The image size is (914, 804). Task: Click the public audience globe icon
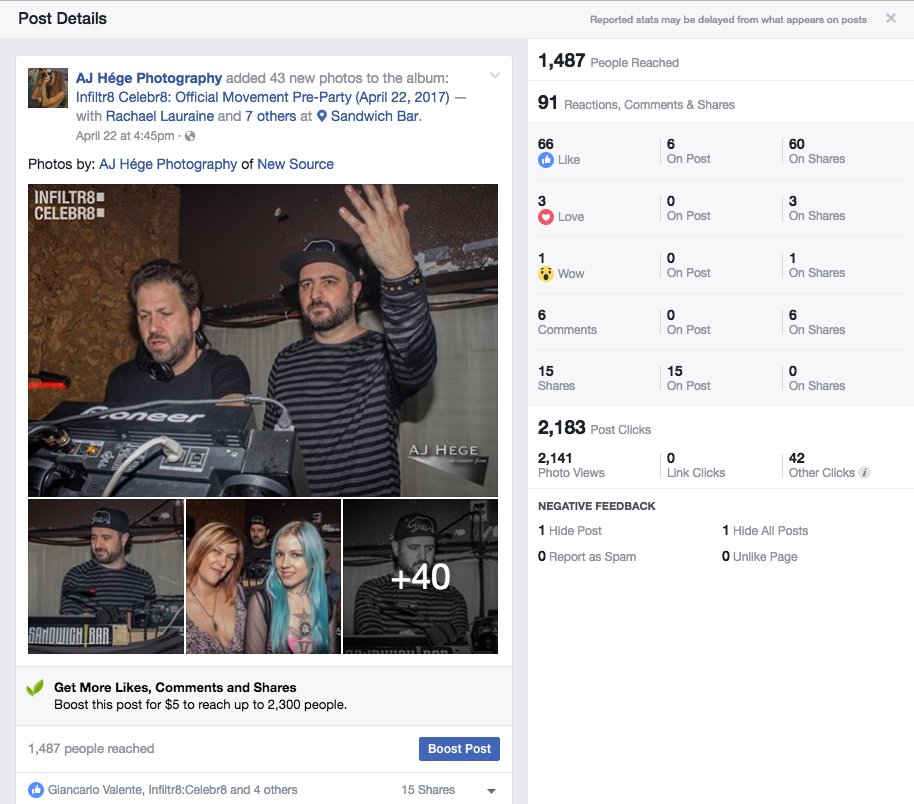point(190,136)
